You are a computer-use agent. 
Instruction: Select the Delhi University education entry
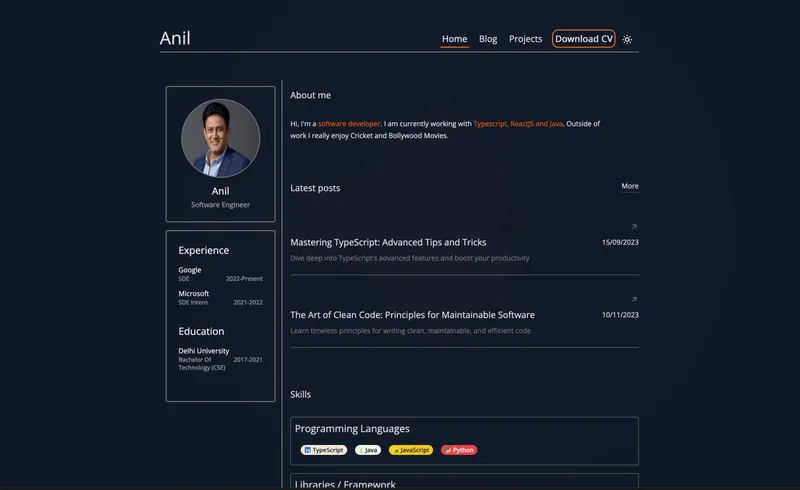[204, 351]
